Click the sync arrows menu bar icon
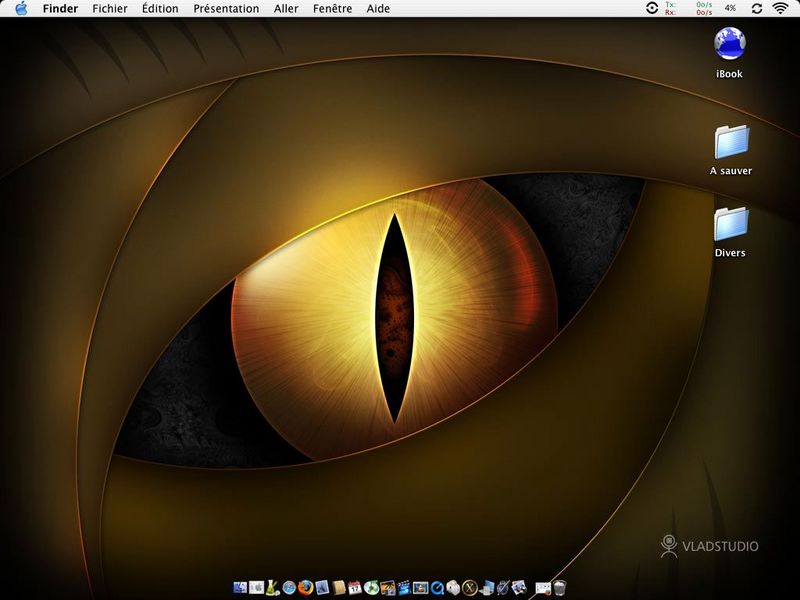The image size is (800, 600). (x=757, y=8)
